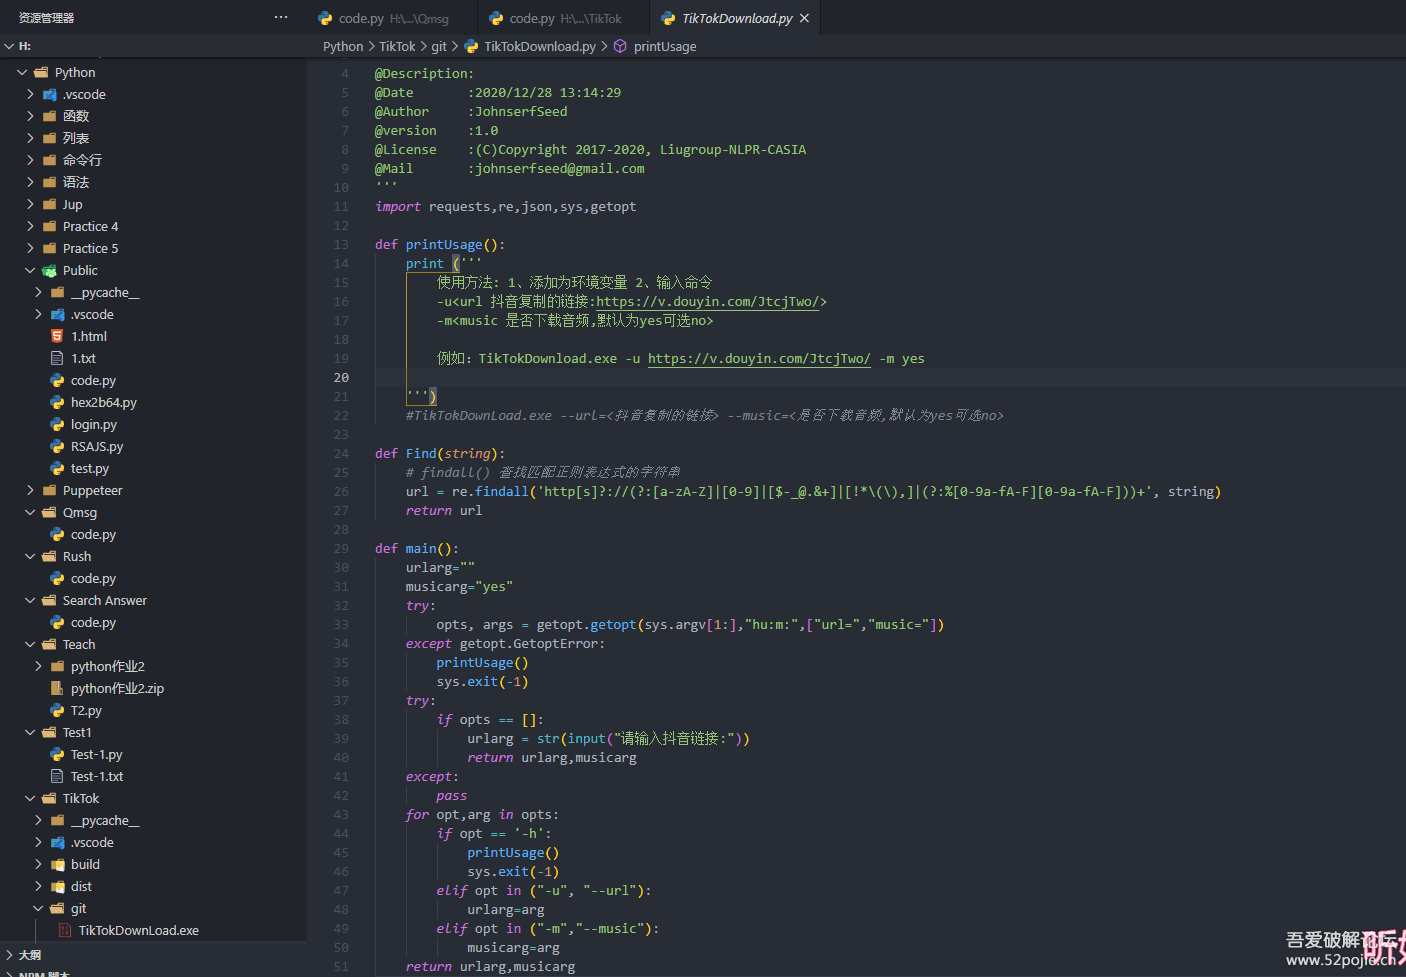Click the TikTok breadcrumb segment

tap(397, 46)
